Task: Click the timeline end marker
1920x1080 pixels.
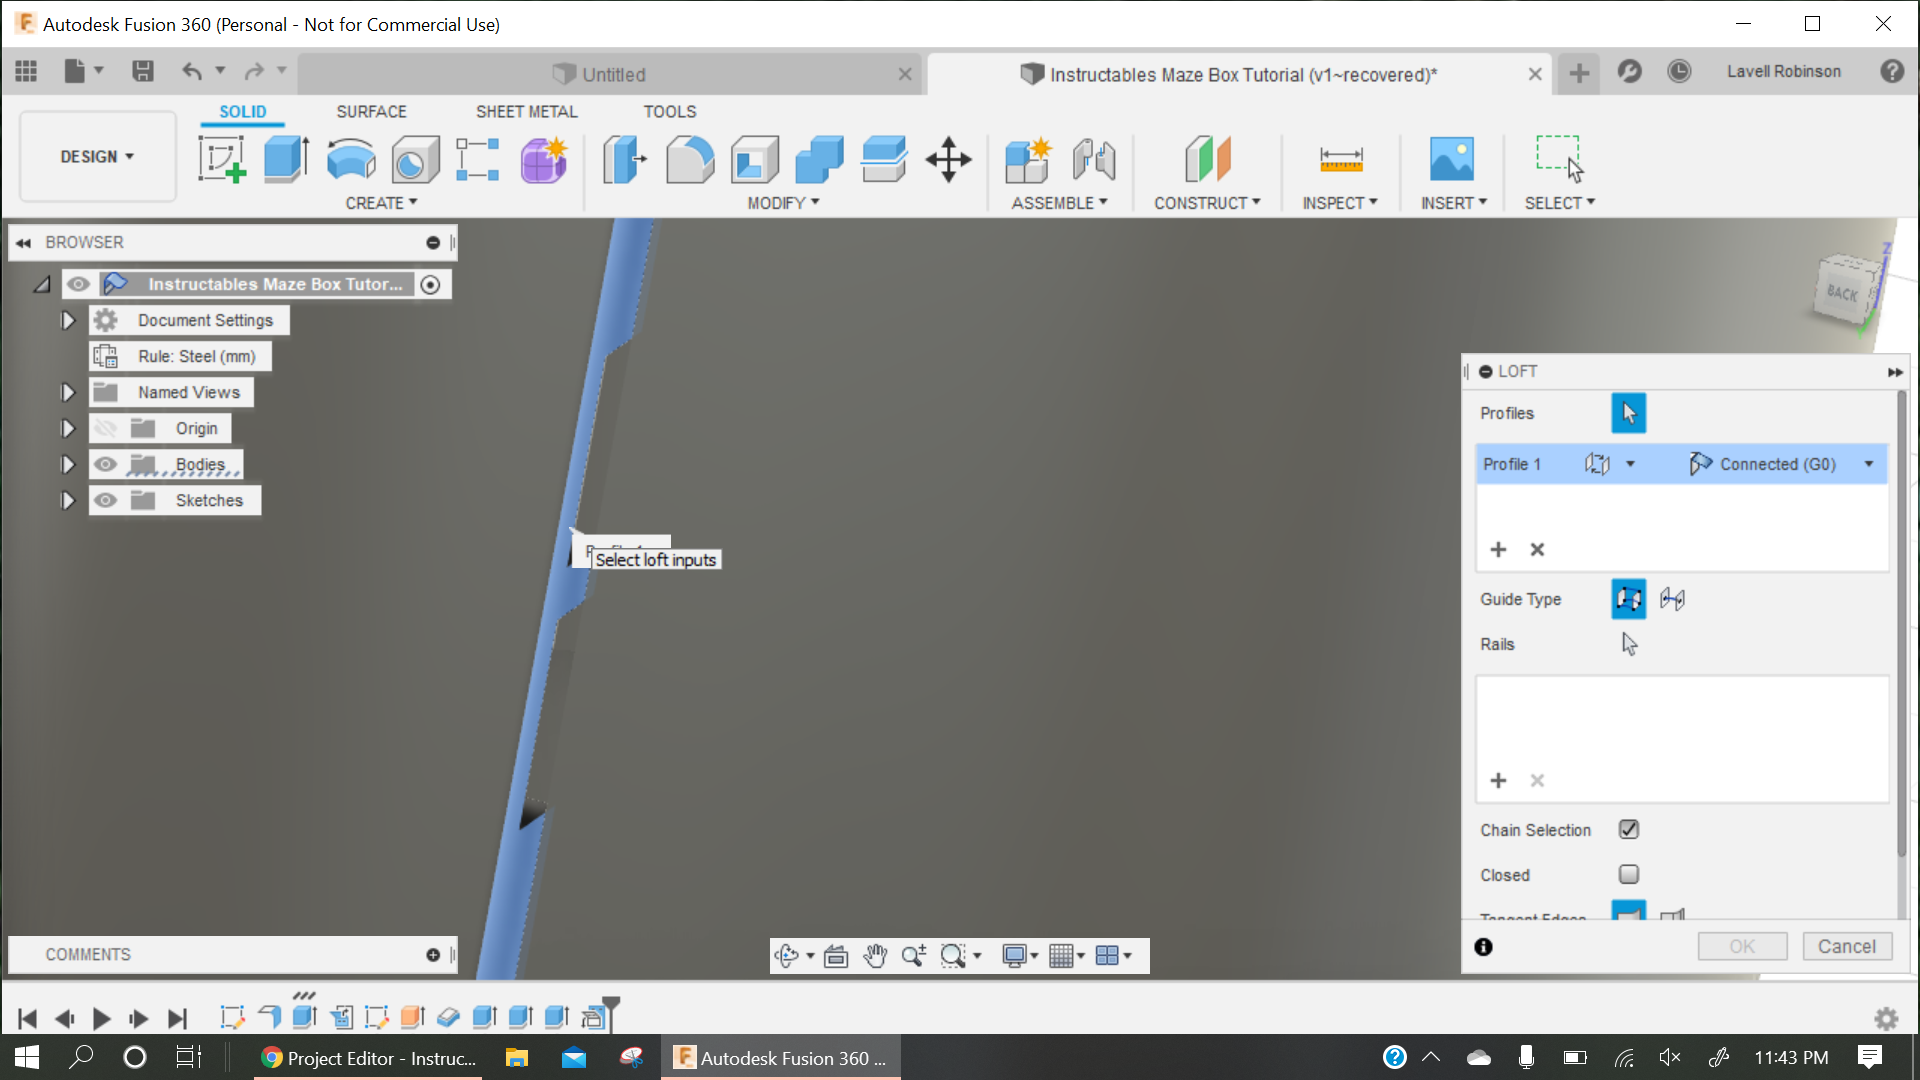Action: 611,1012
